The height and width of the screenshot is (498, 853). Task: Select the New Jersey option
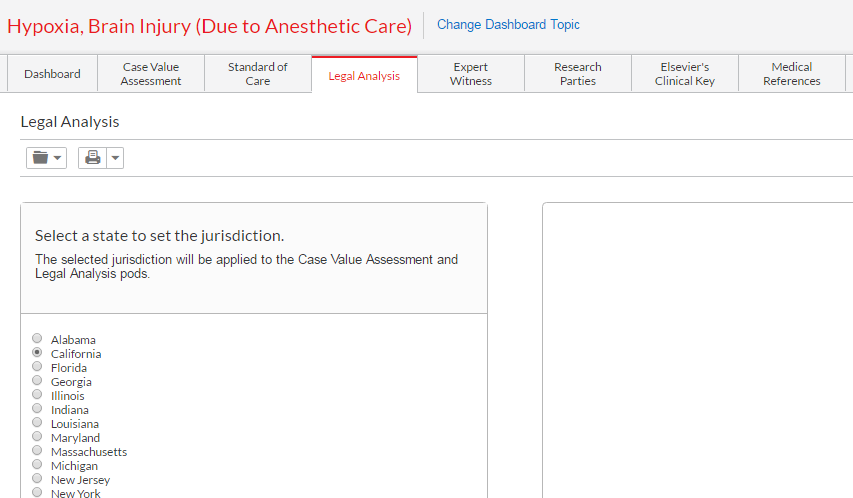pyautogui.click(x=37, y=478)
